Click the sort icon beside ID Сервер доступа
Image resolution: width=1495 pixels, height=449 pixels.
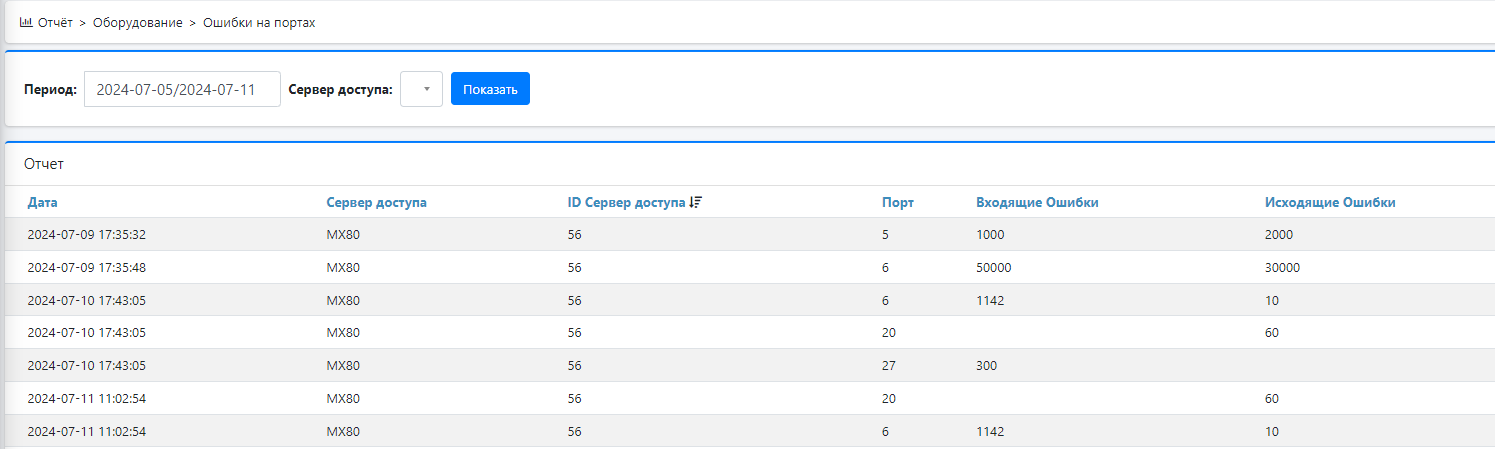[696, 202]
